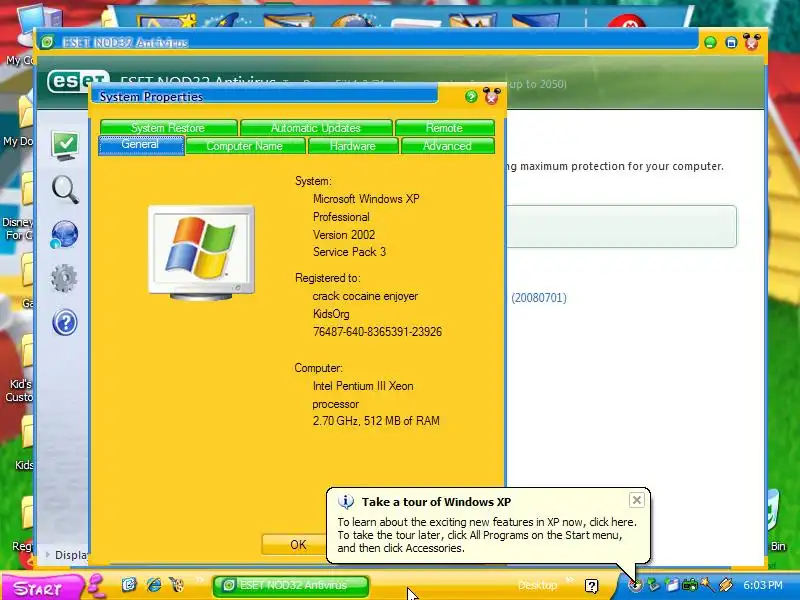Click the taskbar clock showing 6:03 PM
The height and width of the screenshot is (600, 800).
pos(762,585)
